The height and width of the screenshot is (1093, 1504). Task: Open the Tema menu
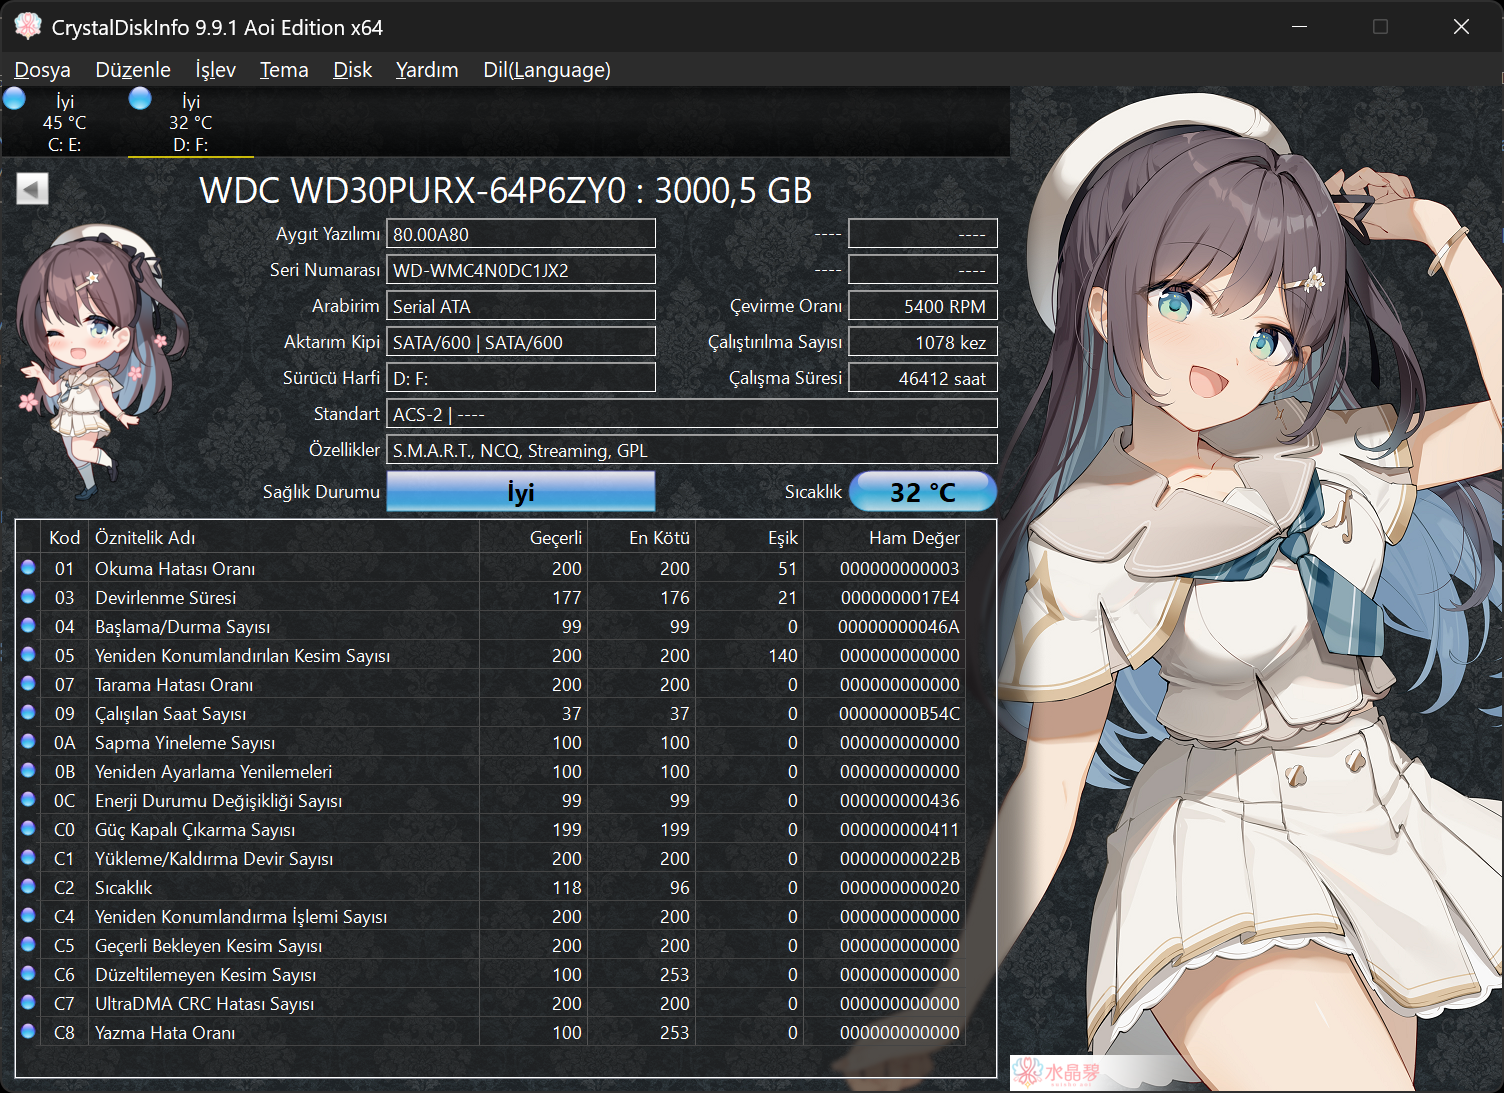pos(284,70)
